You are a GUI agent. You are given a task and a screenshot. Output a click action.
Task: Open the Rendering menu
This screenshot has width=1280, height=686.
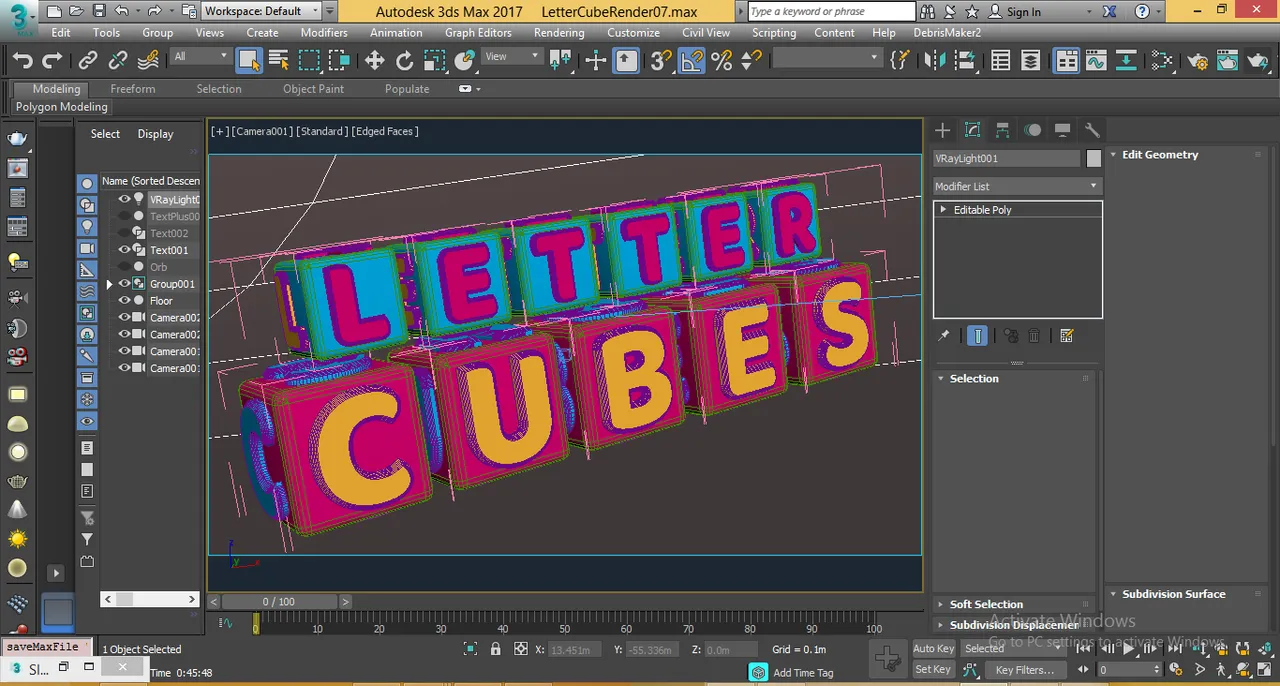(x=559, y=32)
